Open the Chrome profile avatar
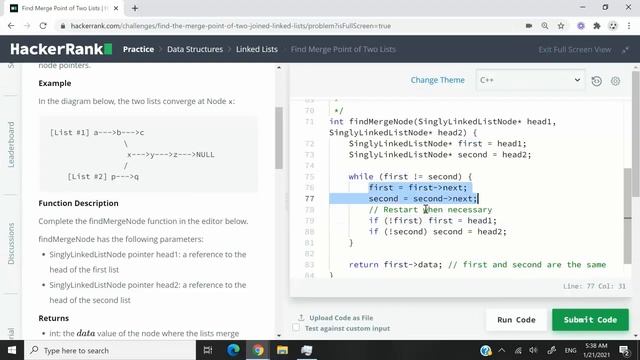The width and height of the screenshot is (640, 360). pyautogui.click(x=613, y=26)
